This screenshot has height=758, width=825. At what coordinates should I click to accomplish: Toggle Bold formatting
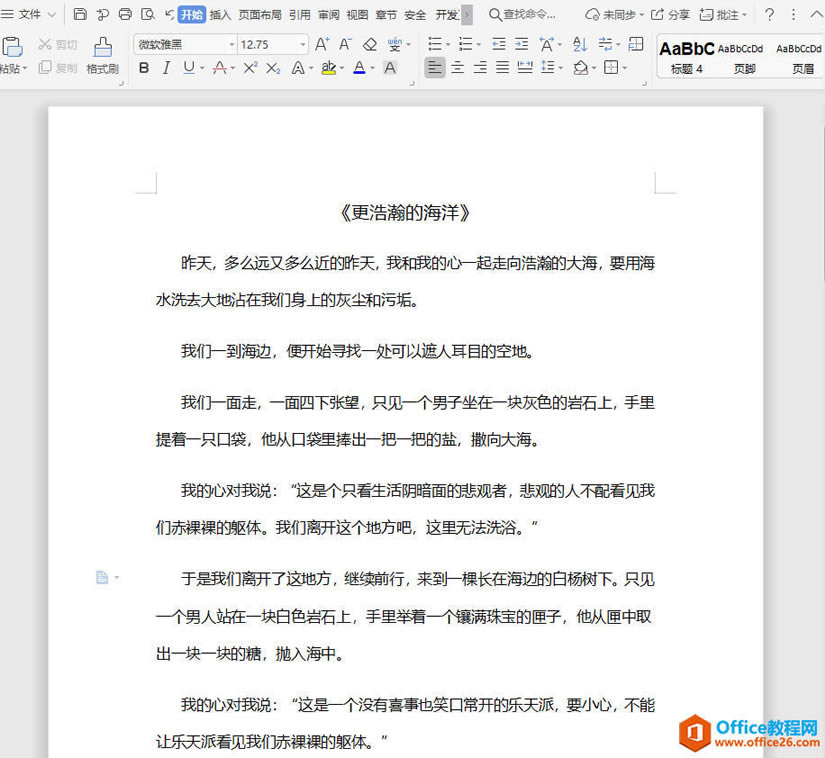144,68
